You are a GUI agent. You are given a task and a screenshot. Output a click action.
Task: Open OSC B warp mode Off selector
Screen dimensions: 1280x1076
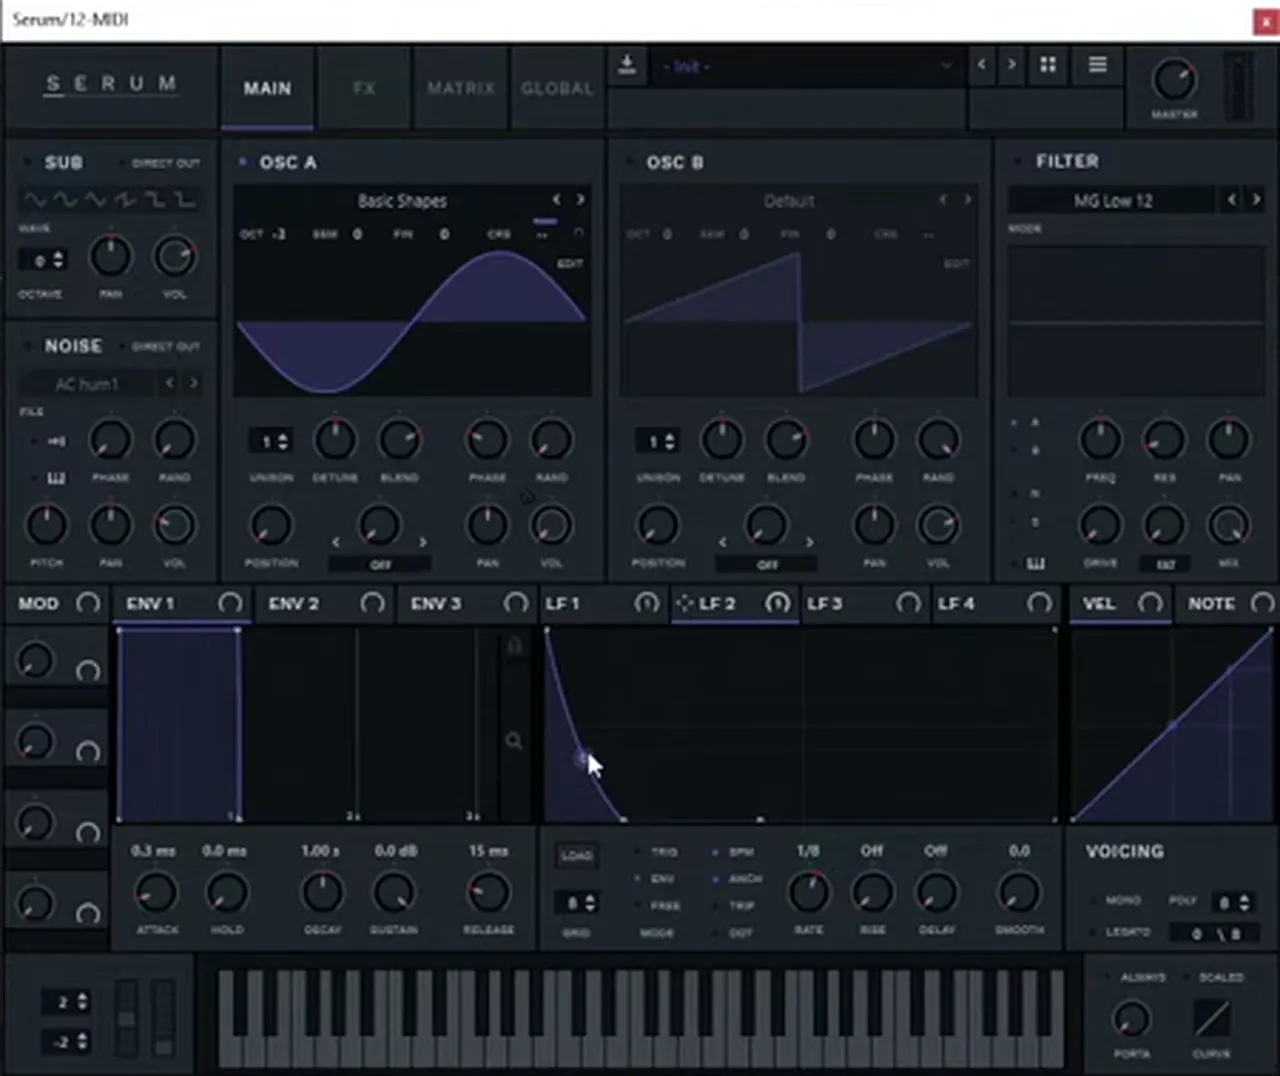[x=767, y=565]
